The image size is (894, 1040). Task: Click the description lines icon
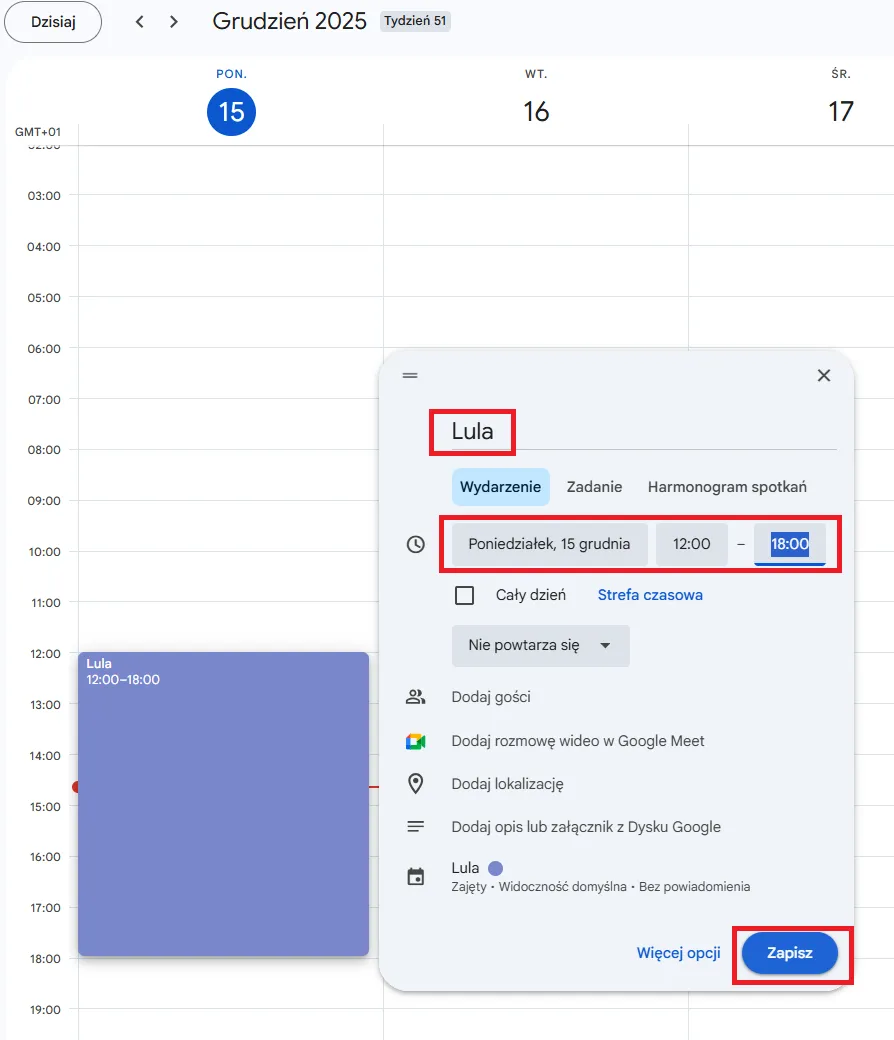pyautogui.click(x=416, y=826)
